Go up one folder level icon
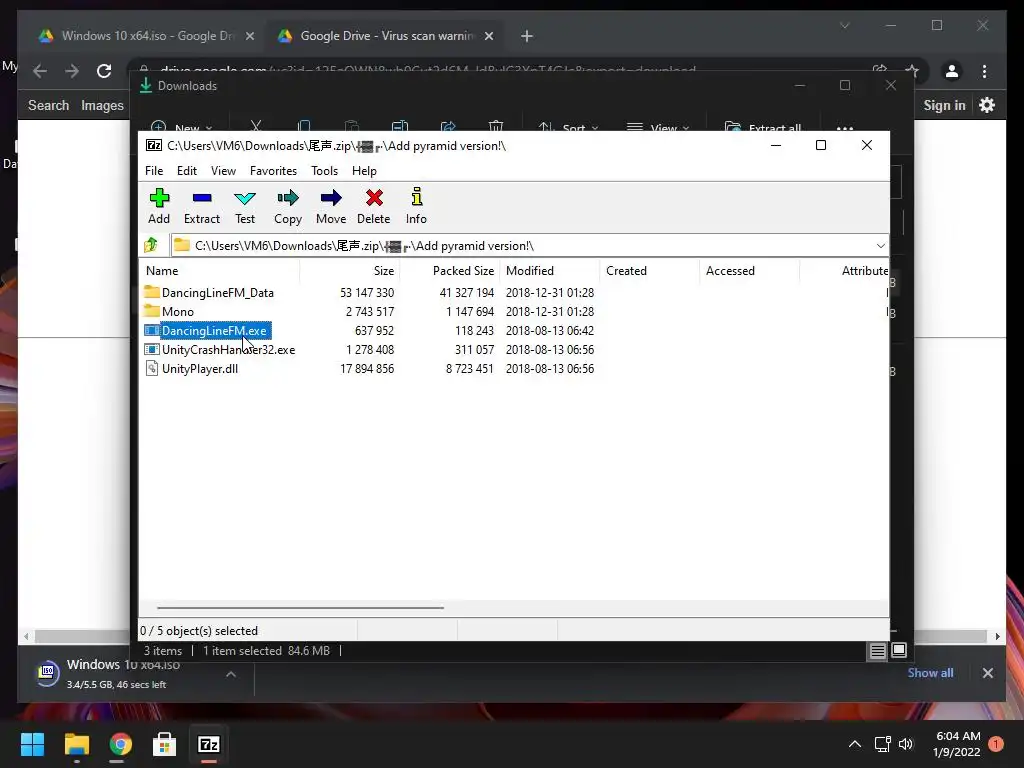The width and height of the screenshot is (1024, 768). (152, 245)
